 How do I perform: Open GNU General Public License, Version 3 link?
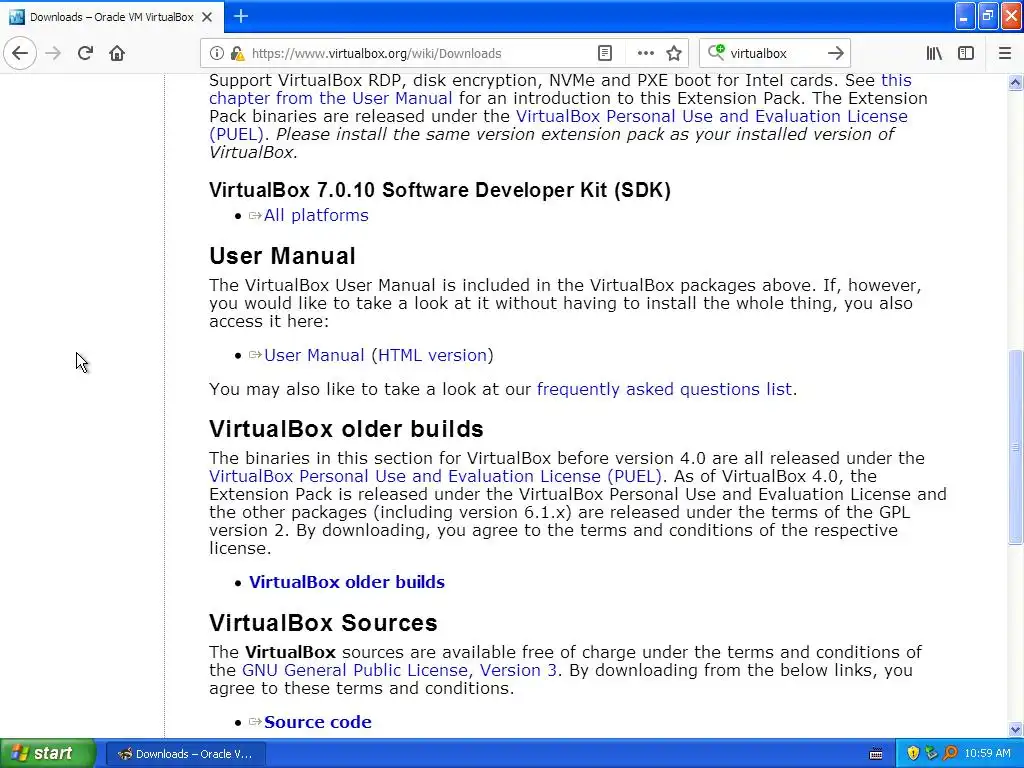coord(399,670)
